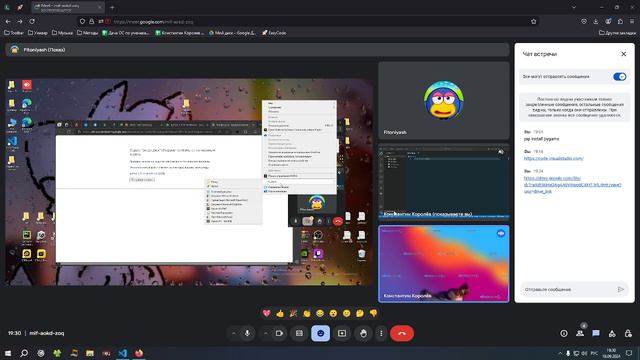Screen dimensions: 640x360
Task: Turn off the camera in Meet controls
Action: (279, 333)
